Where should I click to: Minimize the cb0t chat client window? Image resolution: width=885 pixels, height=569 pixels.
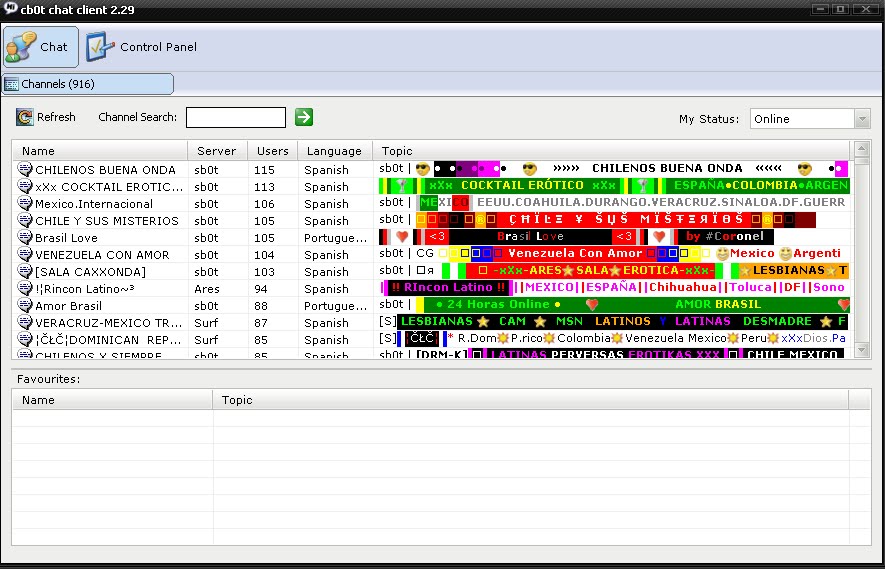point(821,9)
